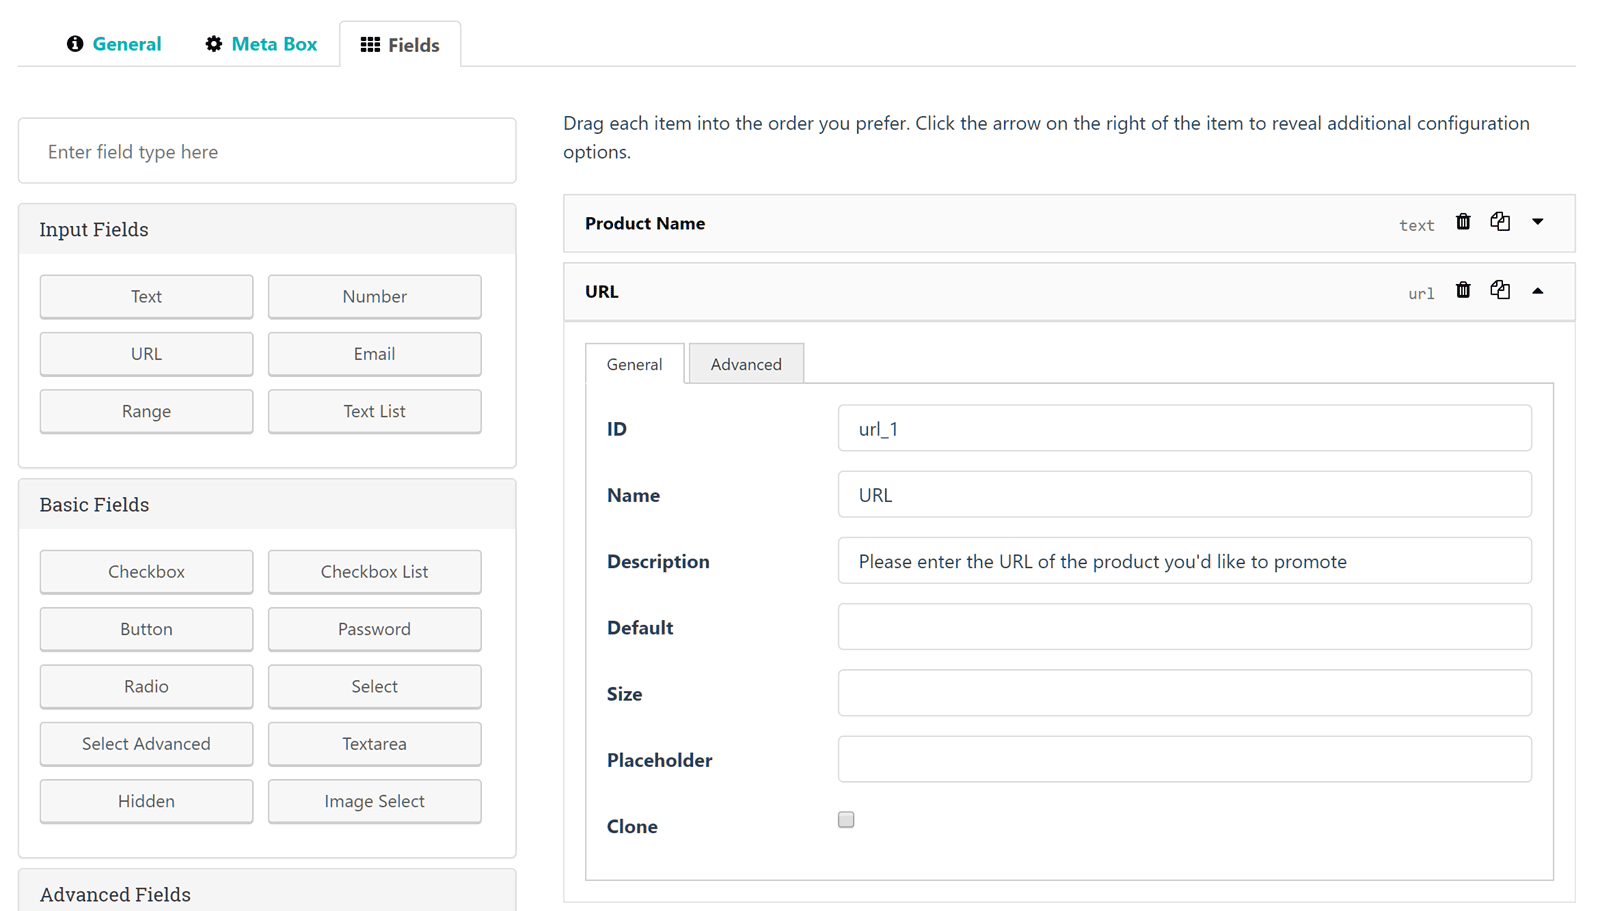Duplicate the URL field
This screenshot has width=1600, height=911.
pyautogui.click(x=1500, y=290)
